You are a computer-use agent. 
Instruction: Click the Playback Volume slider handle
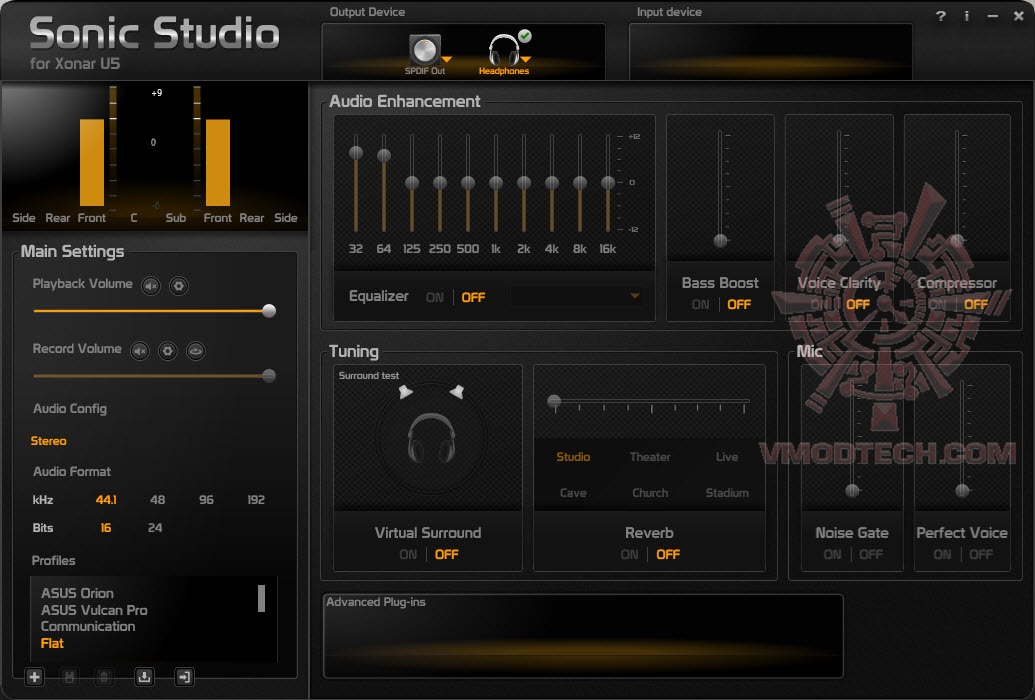point(269,311)
